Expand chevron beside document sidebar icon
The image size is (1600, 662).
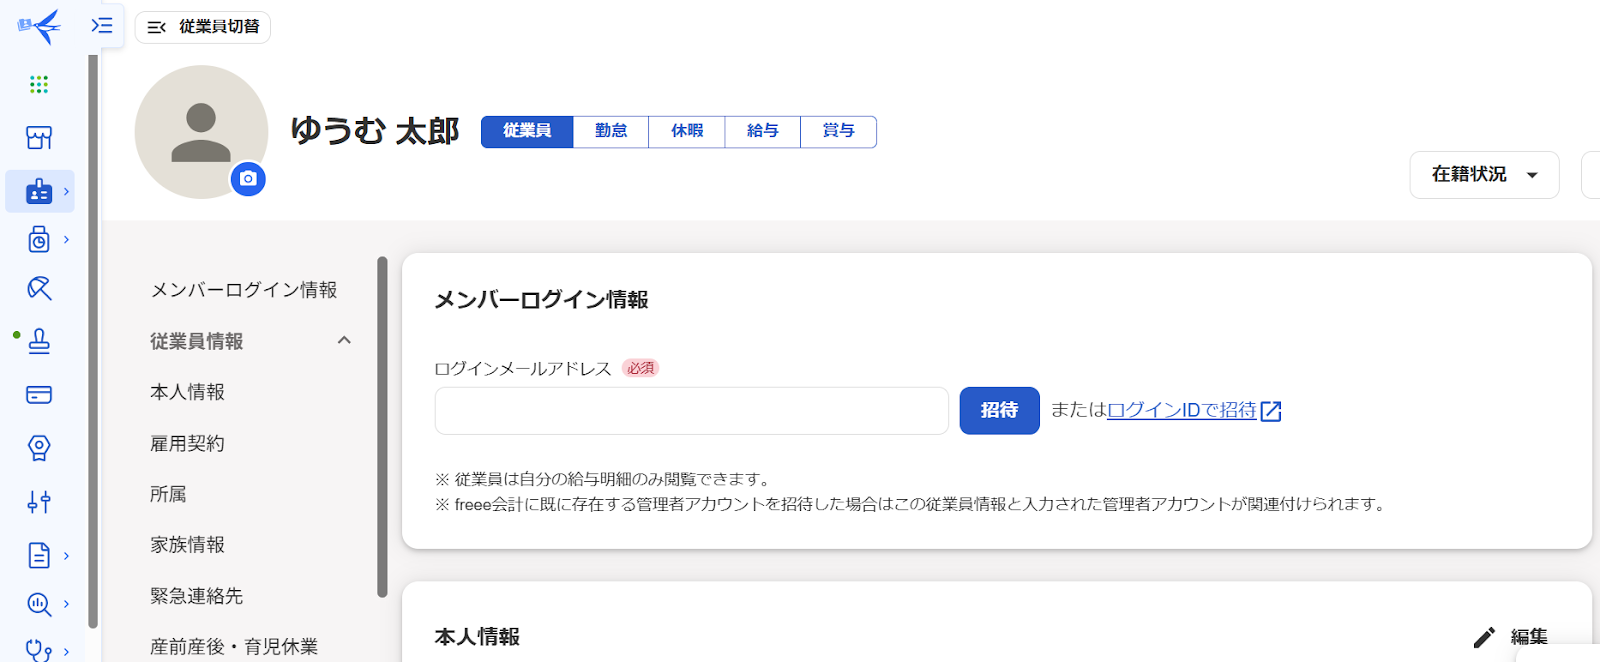click(67, 555)
